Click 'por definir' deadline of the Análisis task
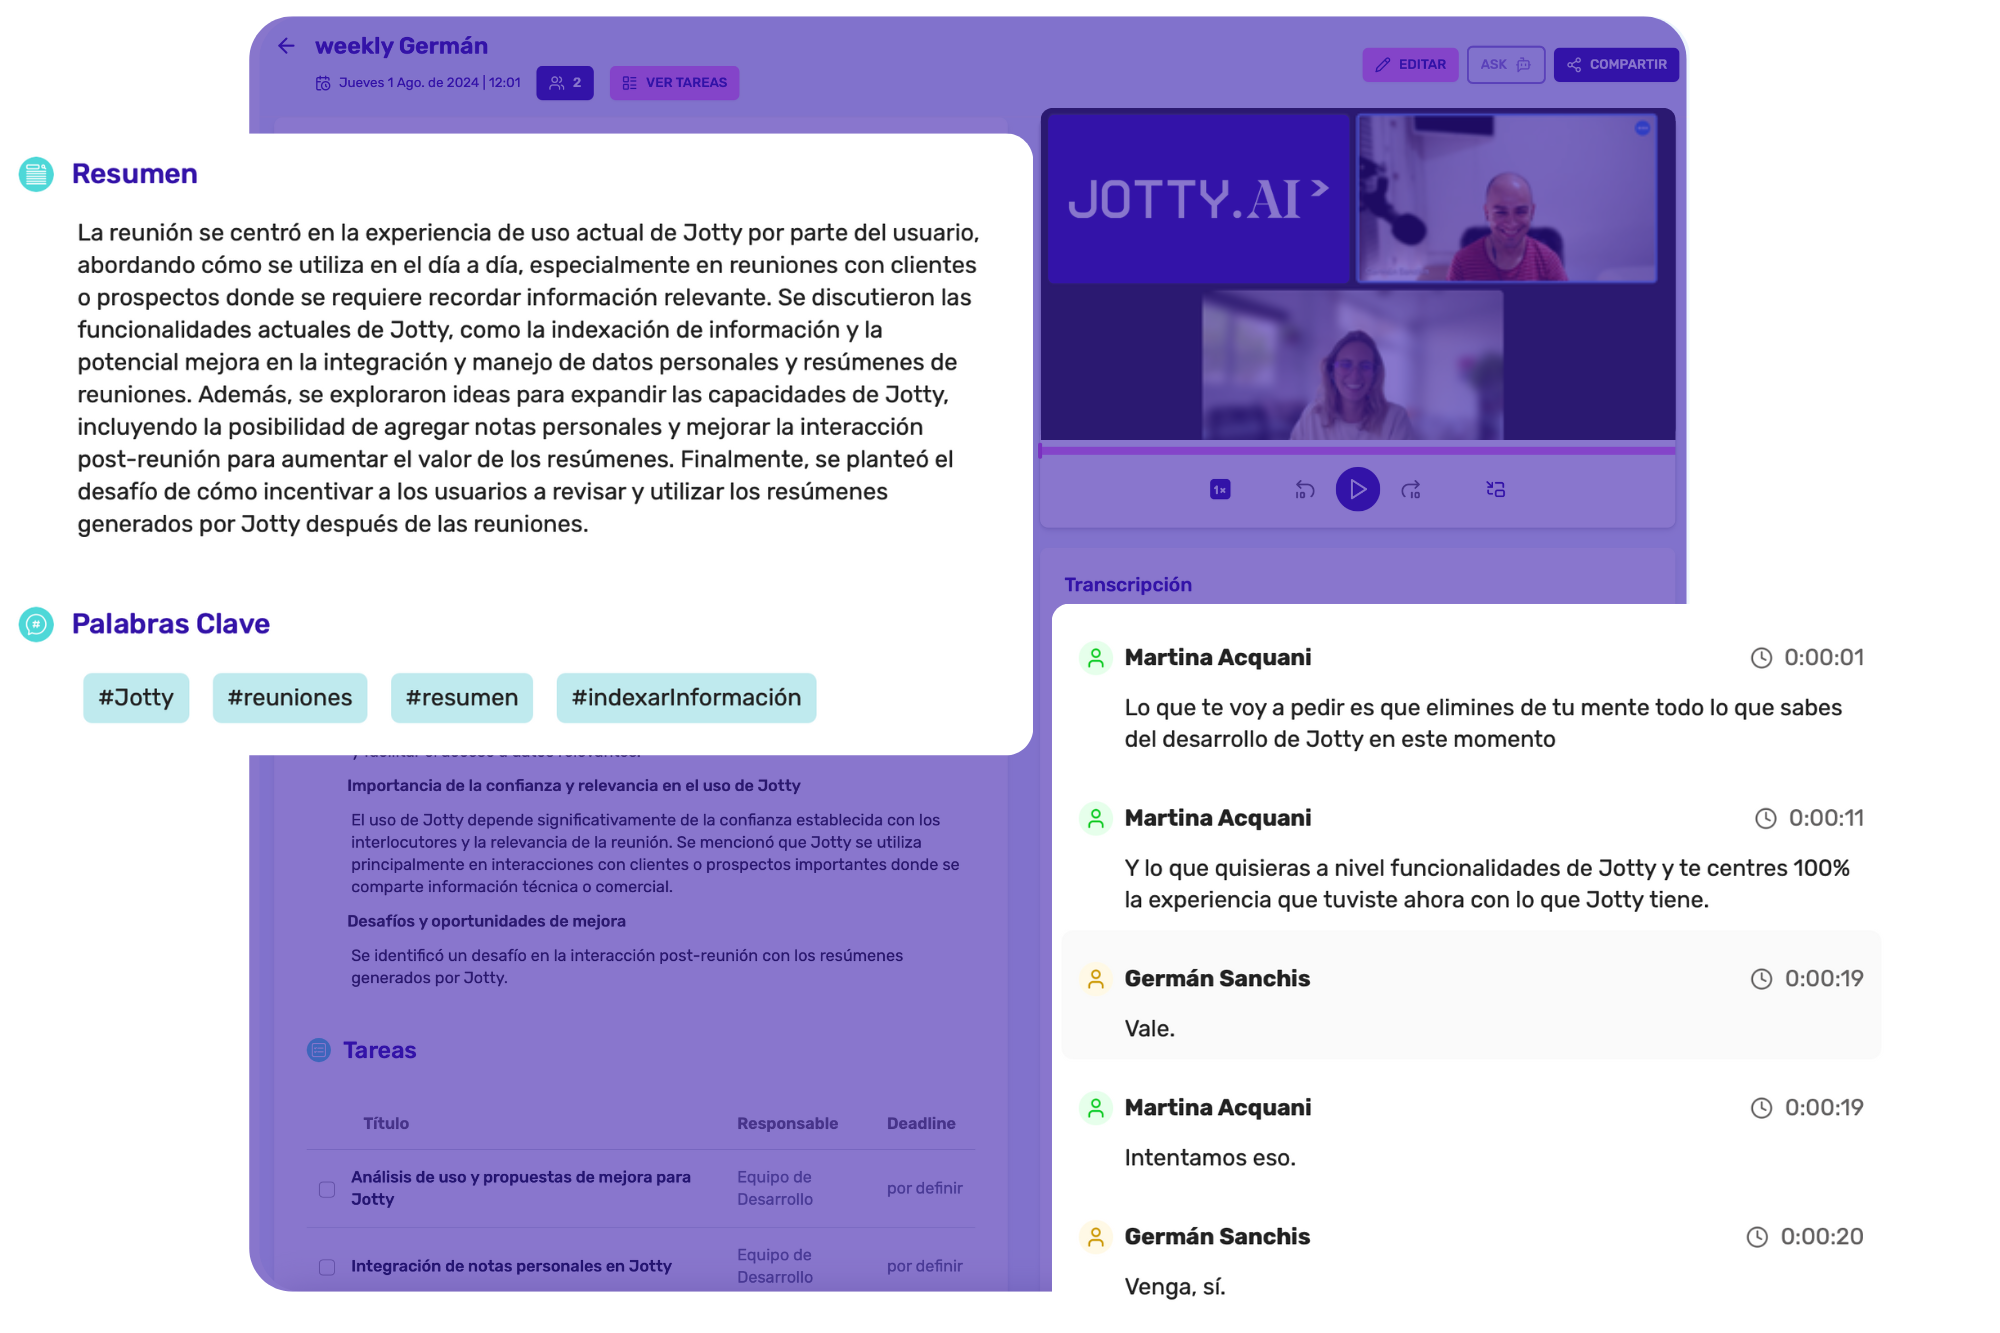 tap(925, 1188)
